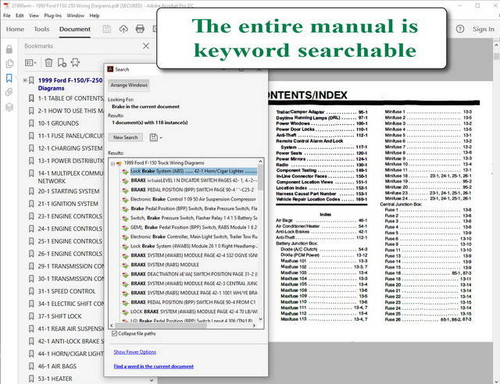Image resolution: width=500 pixels, height=384 pixels.
Task: Click the New Search button
Action: coord(125,137)
